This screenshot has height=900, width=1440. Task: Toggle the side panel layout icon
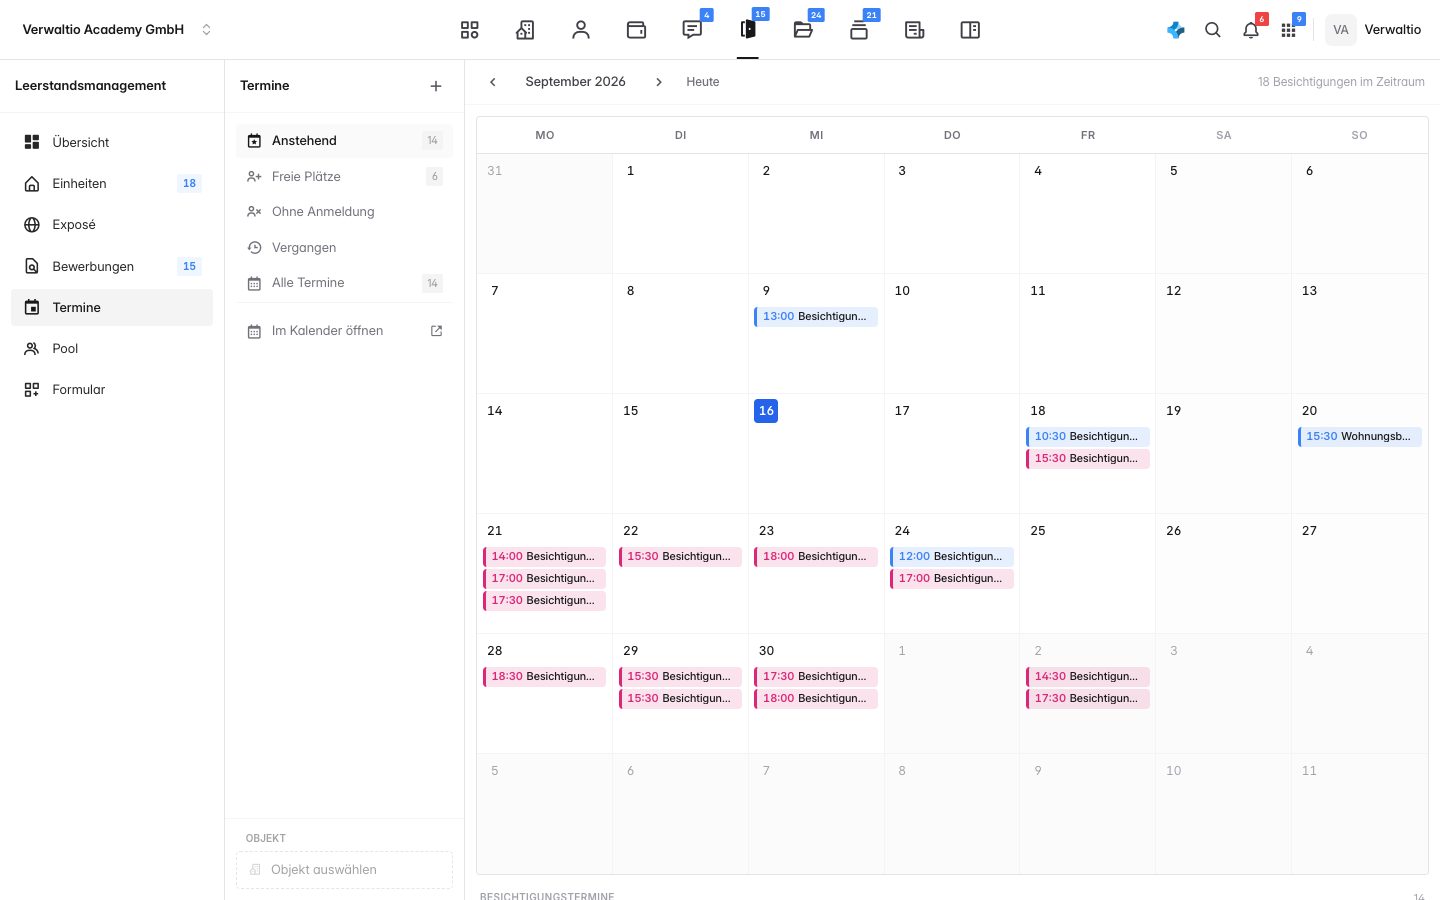point(970,30)
